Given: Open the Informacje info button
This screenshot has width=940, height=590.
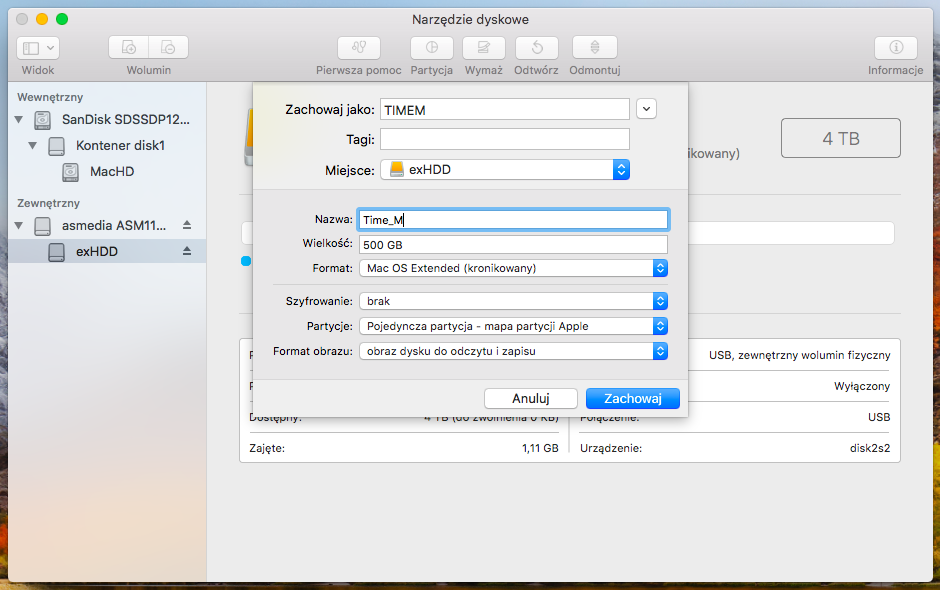Looking at the screenshot, I should [895, 48].
